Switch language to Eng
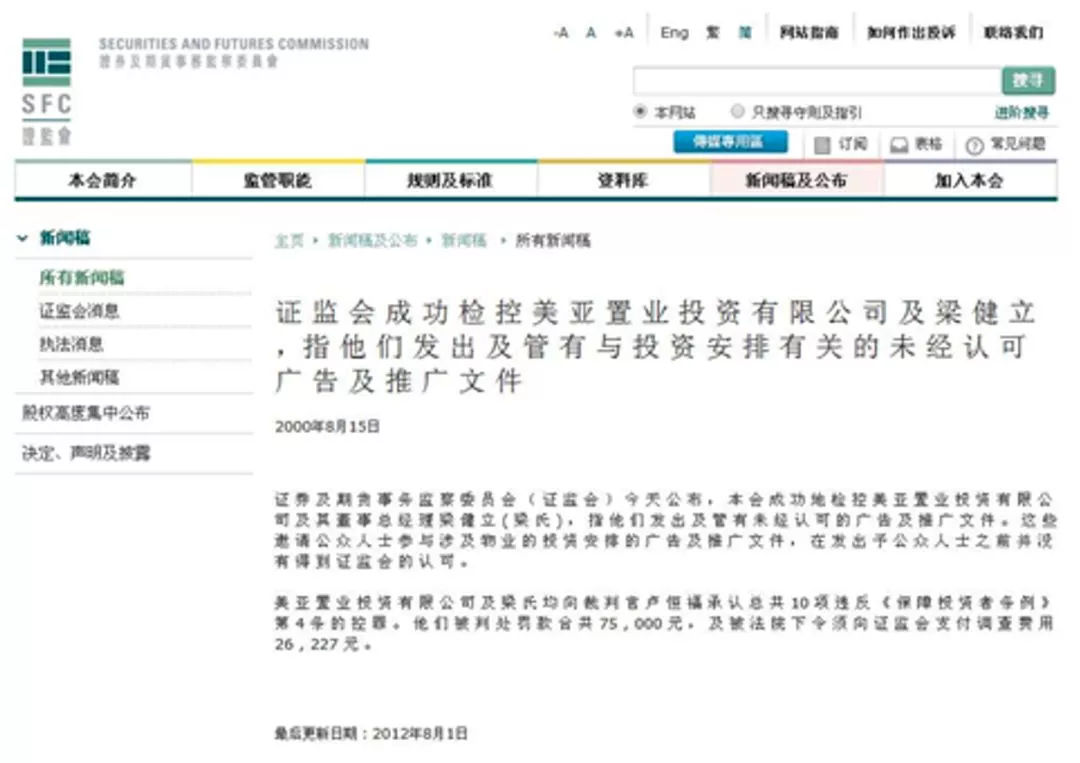The height and width of the screenshot is (763, 1080). (674, 32)
